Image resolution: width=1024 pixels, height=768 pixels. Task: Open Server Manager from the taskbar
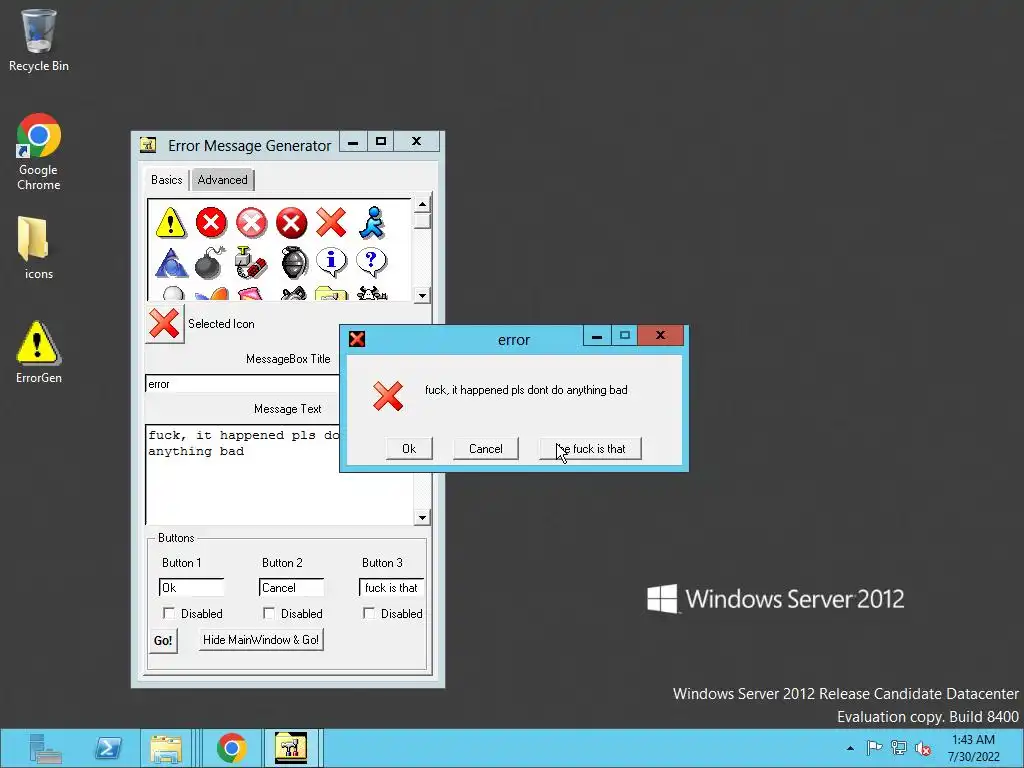click(45, 748)
